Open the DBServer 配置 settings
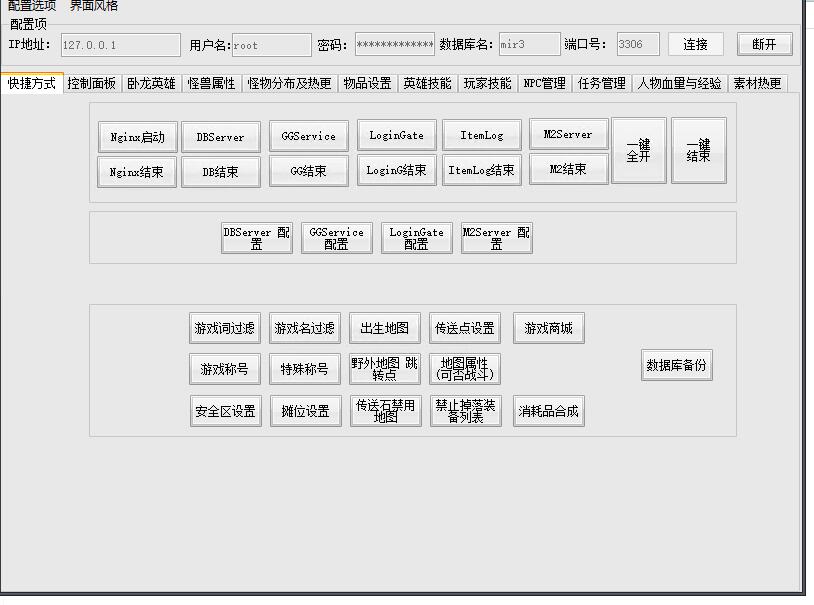This screenshot has width=814, height=605. point(257,238)
